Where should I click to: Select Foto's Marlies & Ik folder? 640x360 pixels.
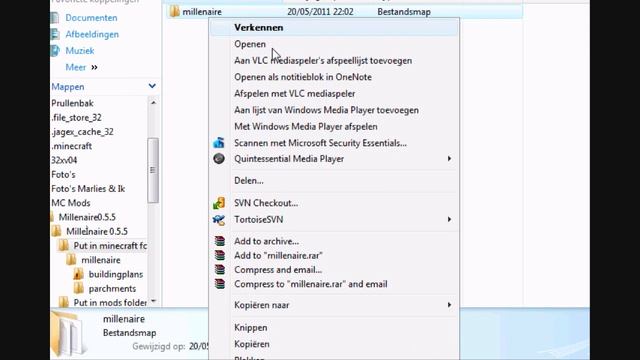point(88,189)
